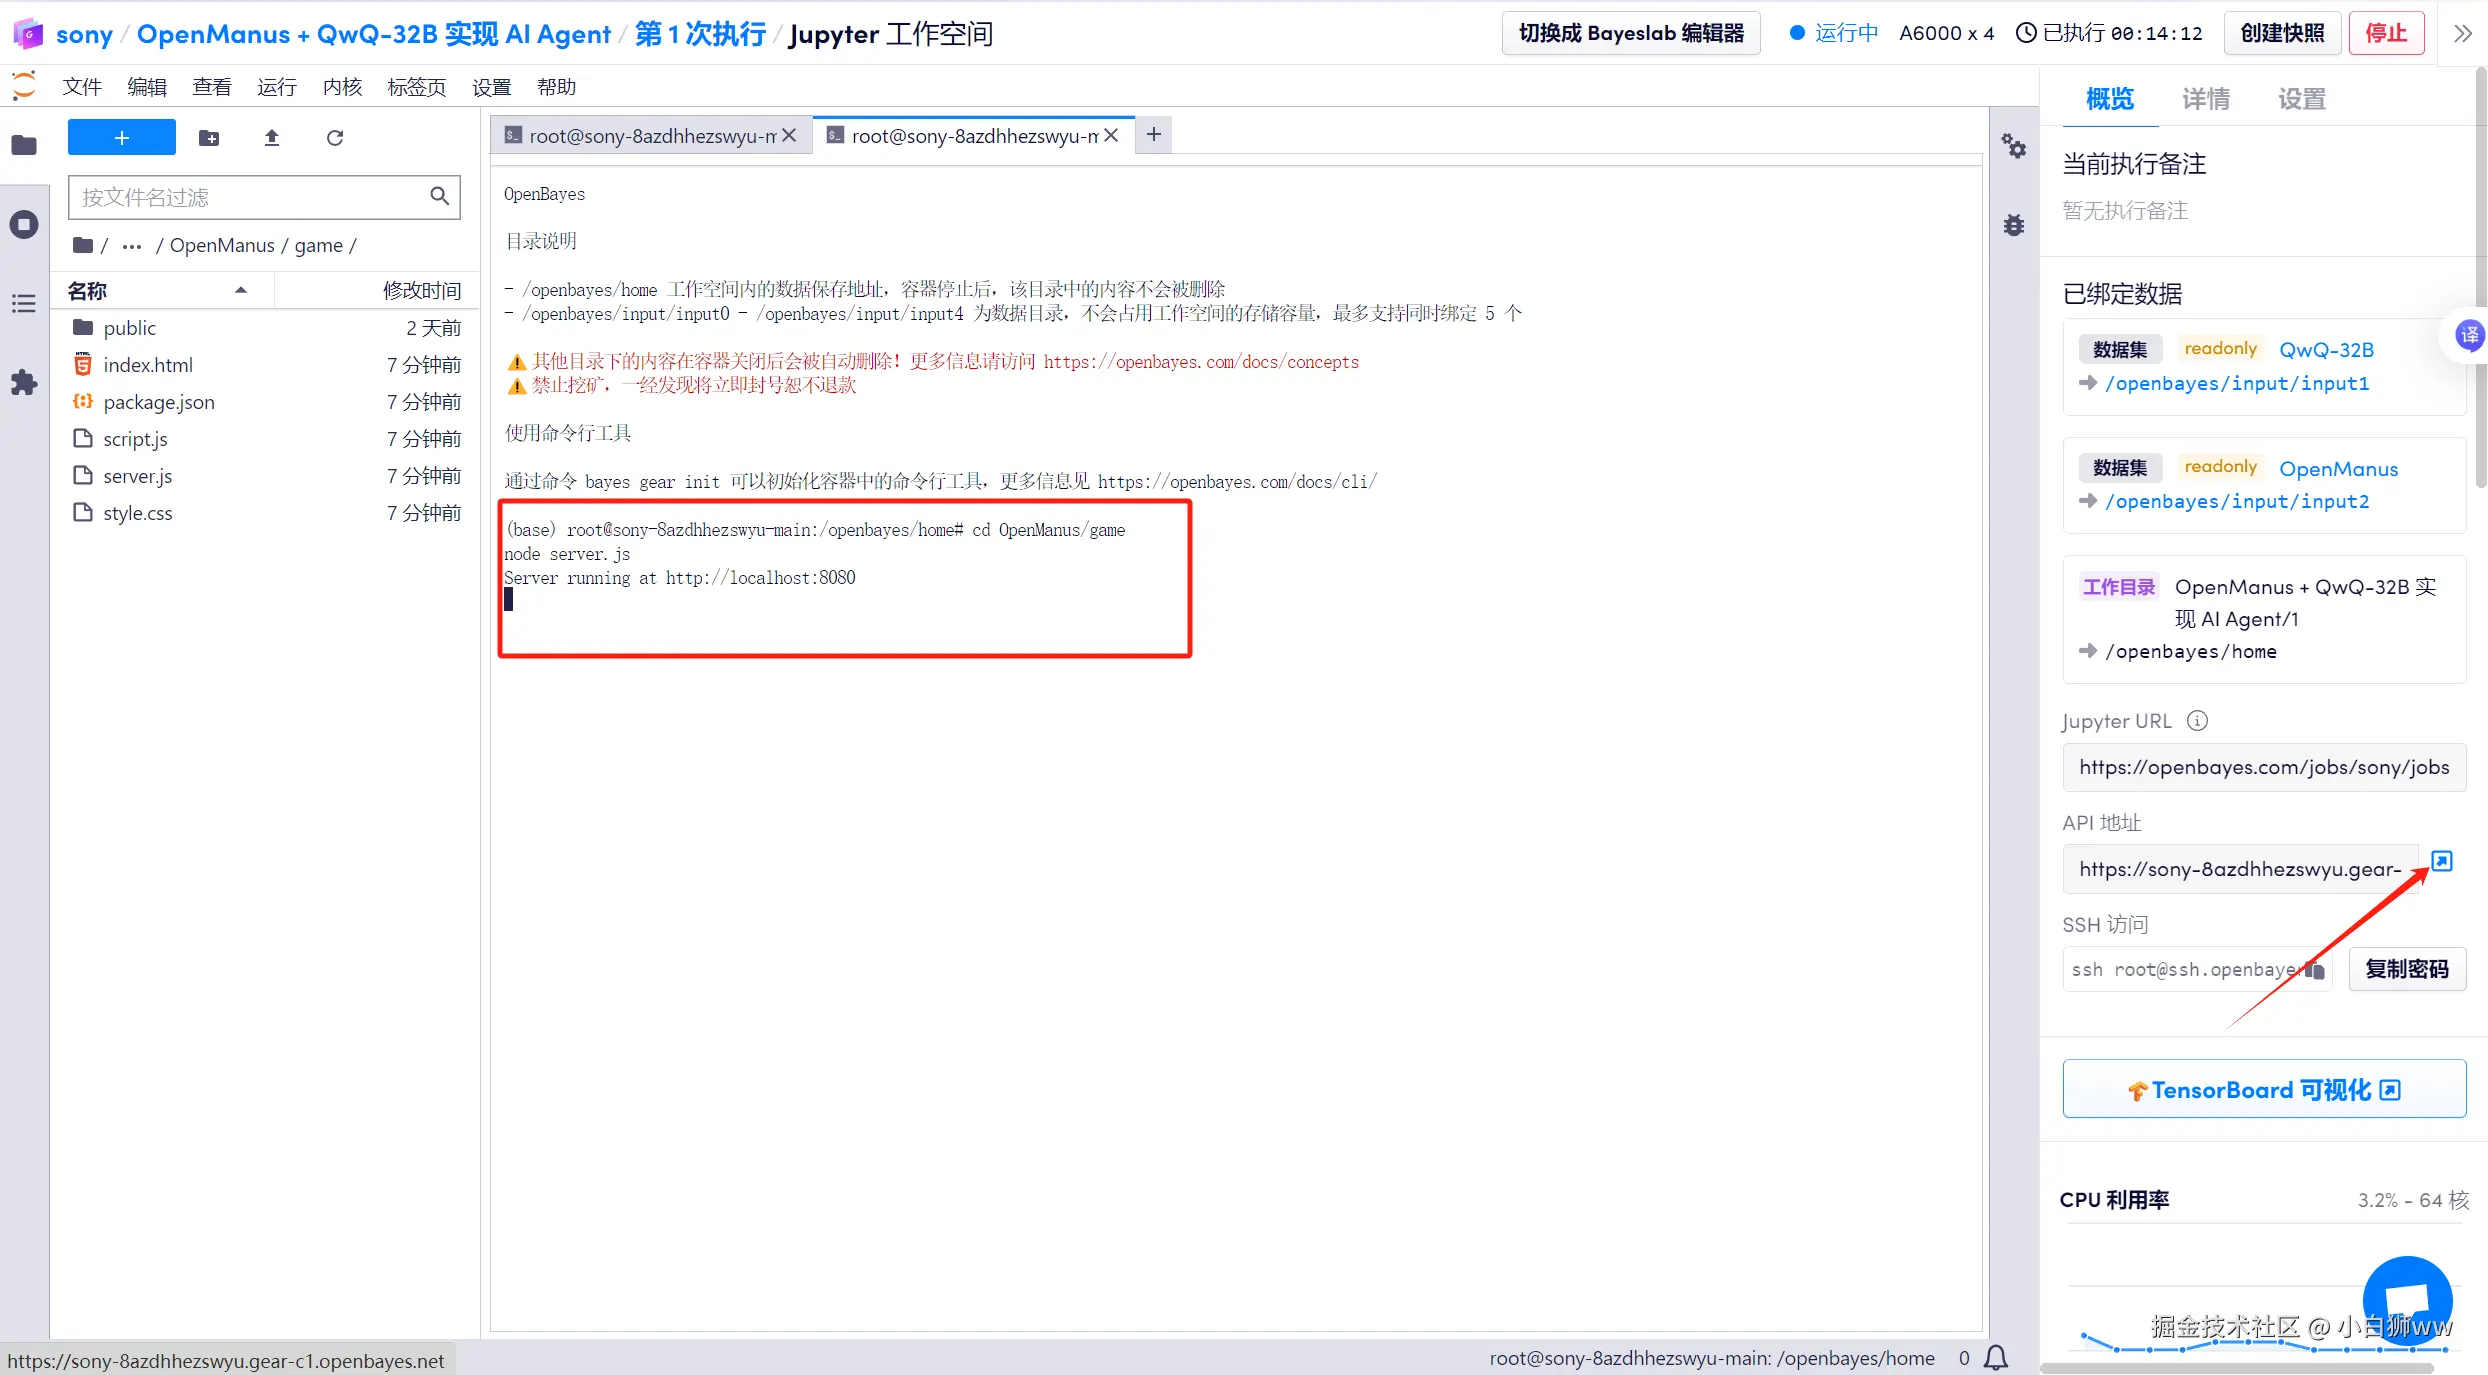Screen dimensions: 2488x1375
Task: Refresh the file browser list
Action: [335, 138]
